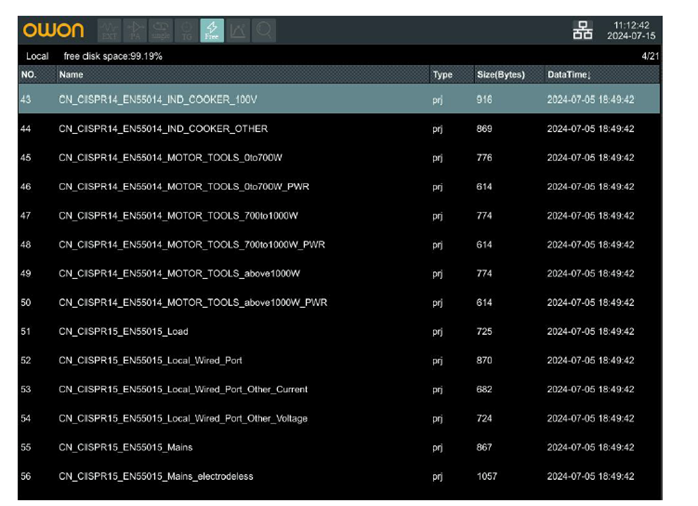This screenshot has height=506, width=698.
Task: Click the clock date and time display
Action: pyautogui.click(x=631, y=31)
